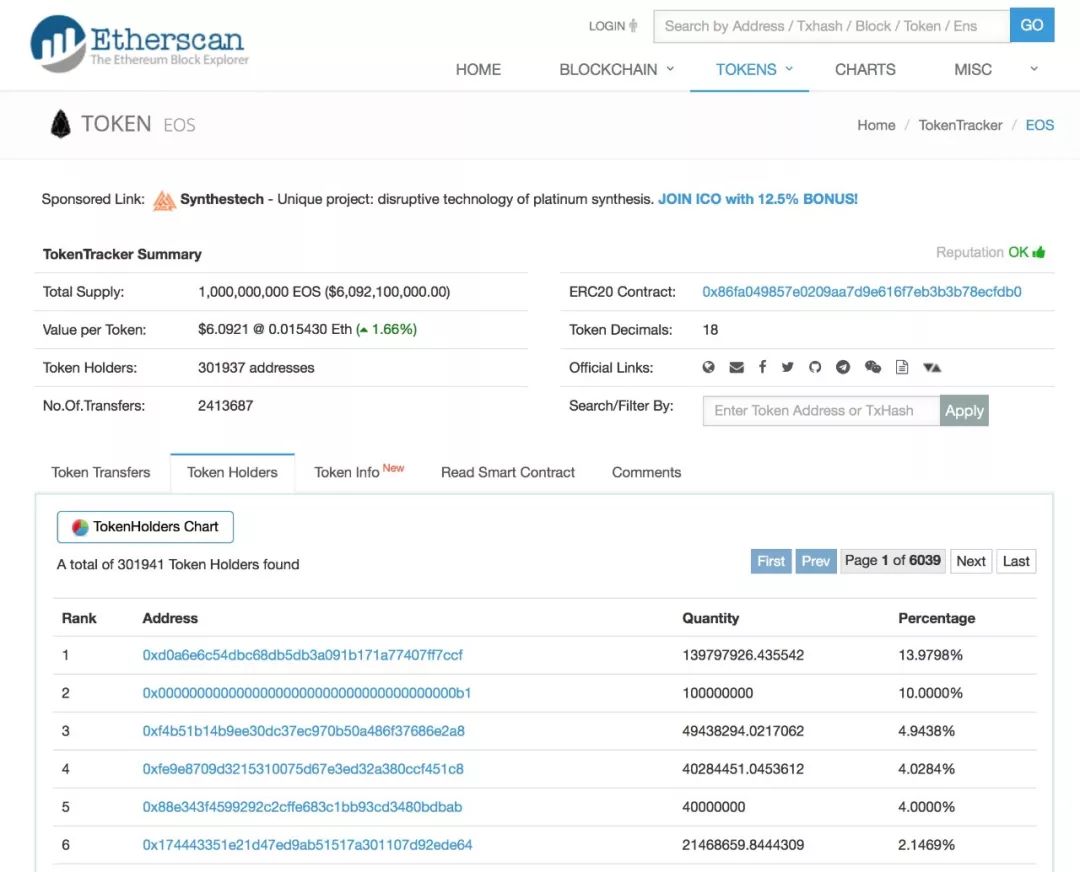1080x872 pixels.
Task: Click the Token Decimals value 18
Action: coord(710,330)
